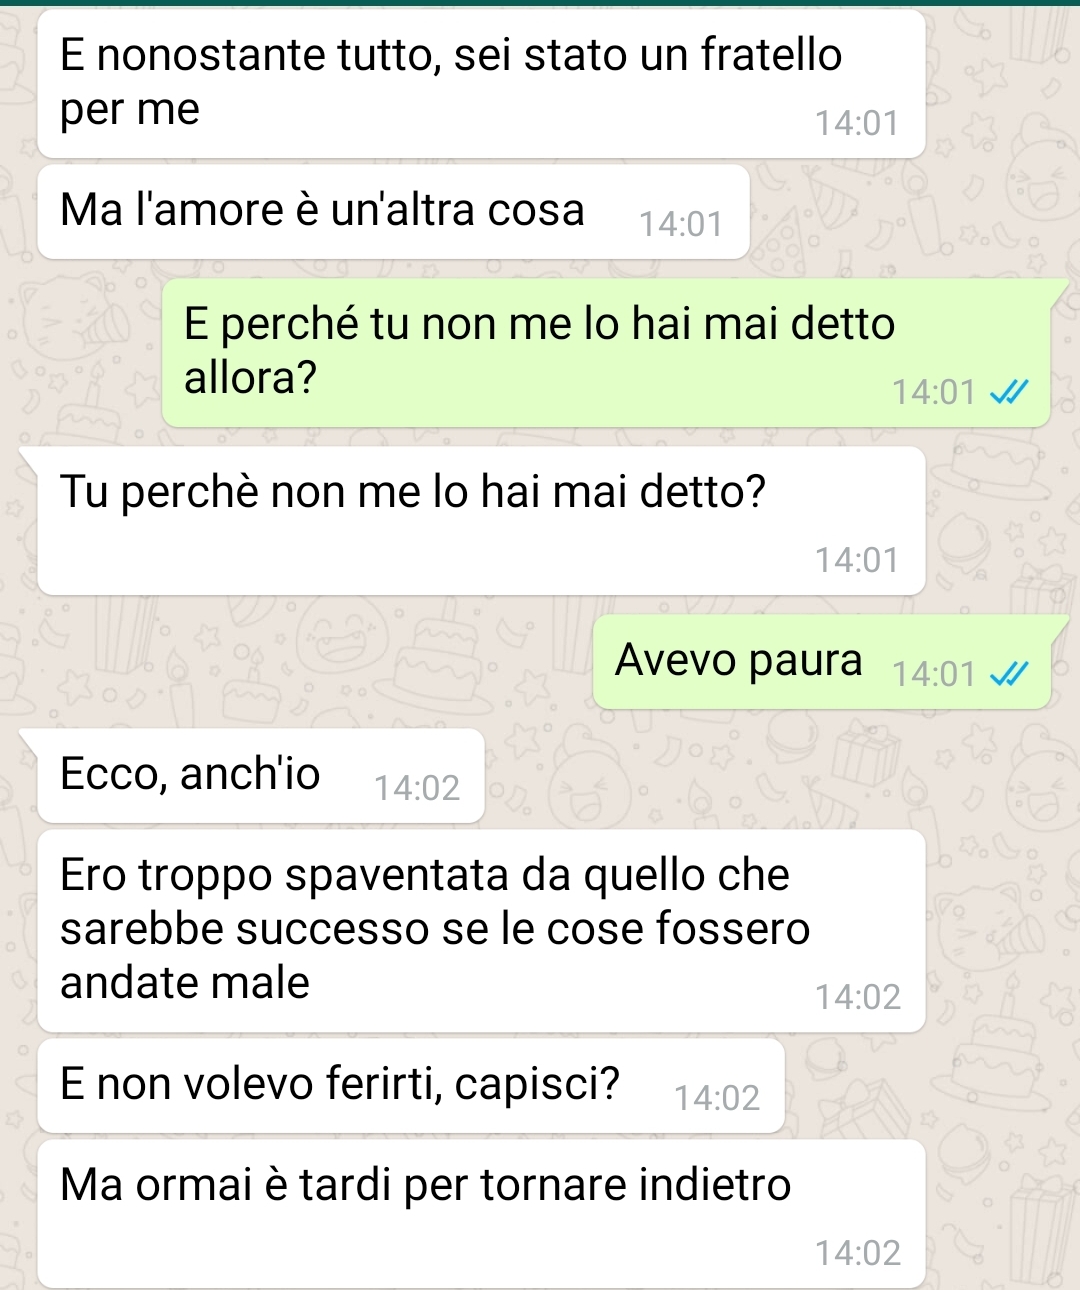Viewport: 1080px width, 1290px height.
Task: Tap 14:02 timestamp on 'tornare indietro' message
Action: (858, 1253)
